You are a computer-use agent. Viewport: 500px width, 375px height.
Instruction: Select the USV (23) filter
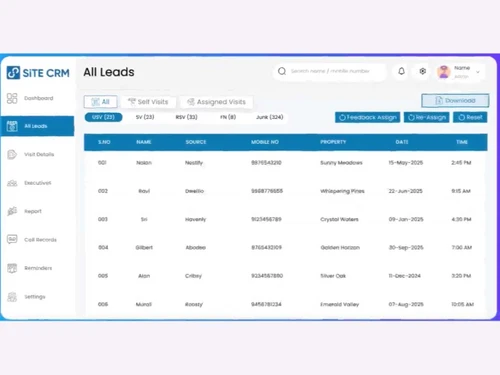click(x=103, y=117)
